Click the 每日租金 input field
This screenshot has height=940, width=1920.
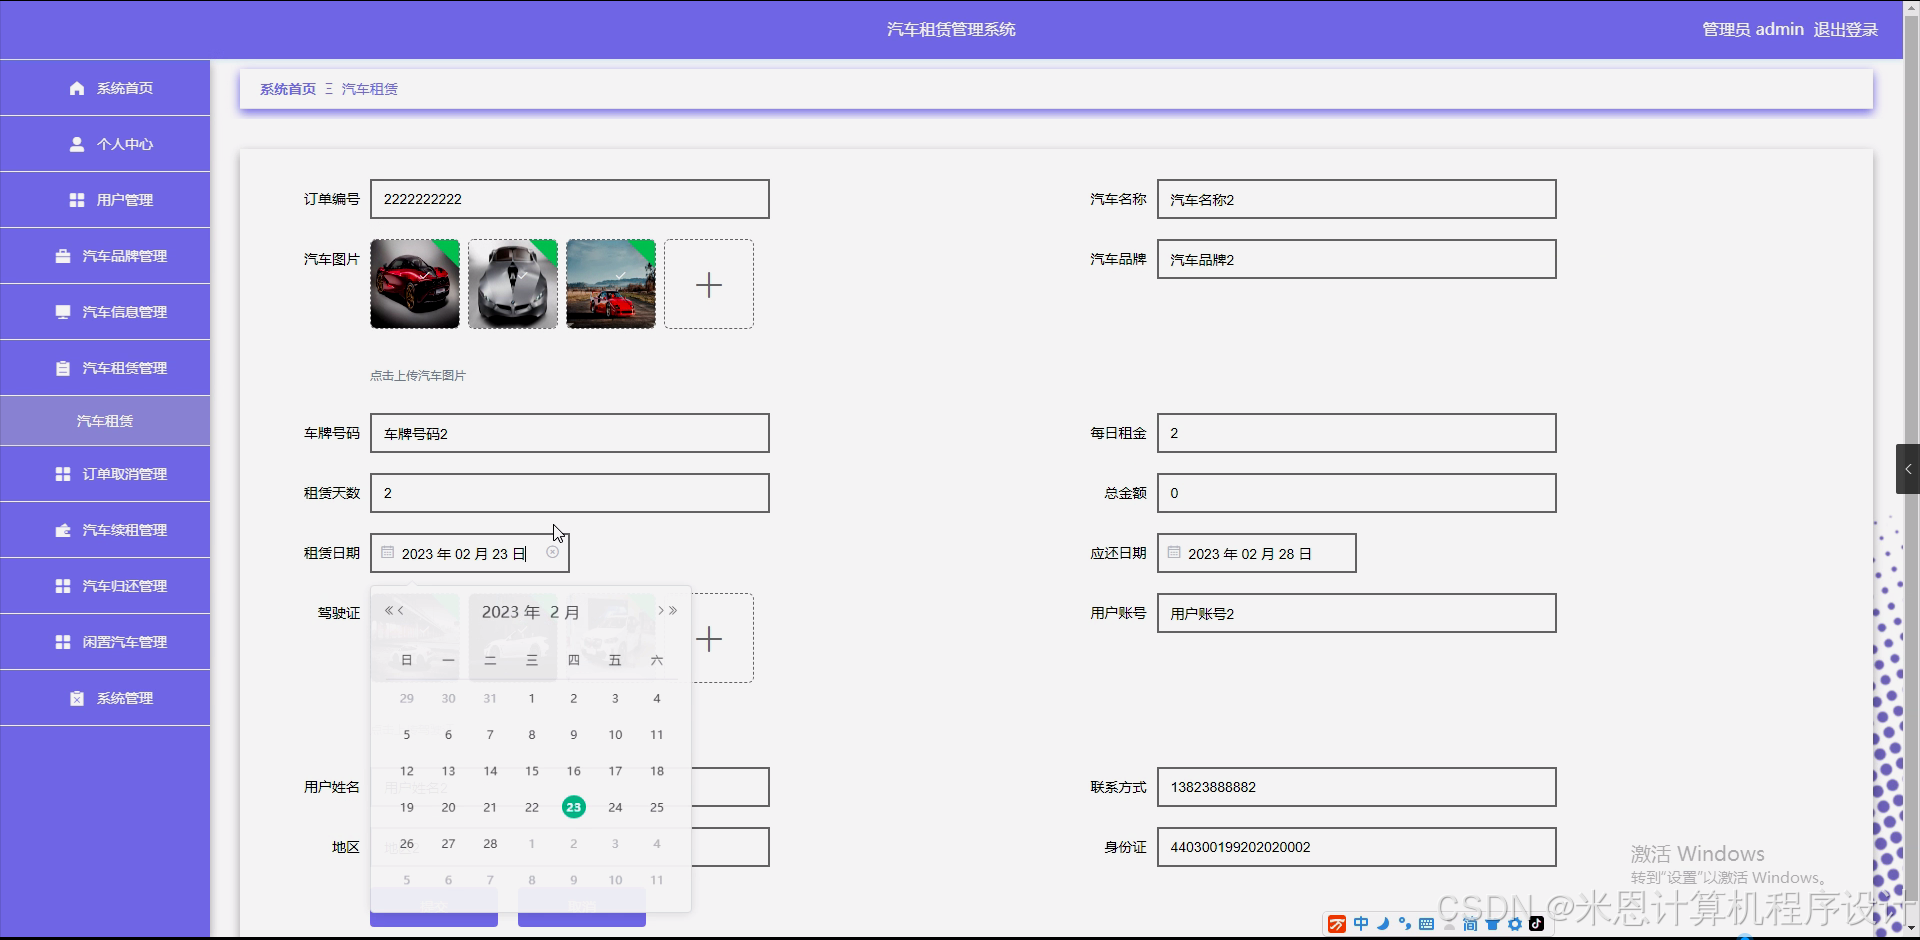point(1357,433)
